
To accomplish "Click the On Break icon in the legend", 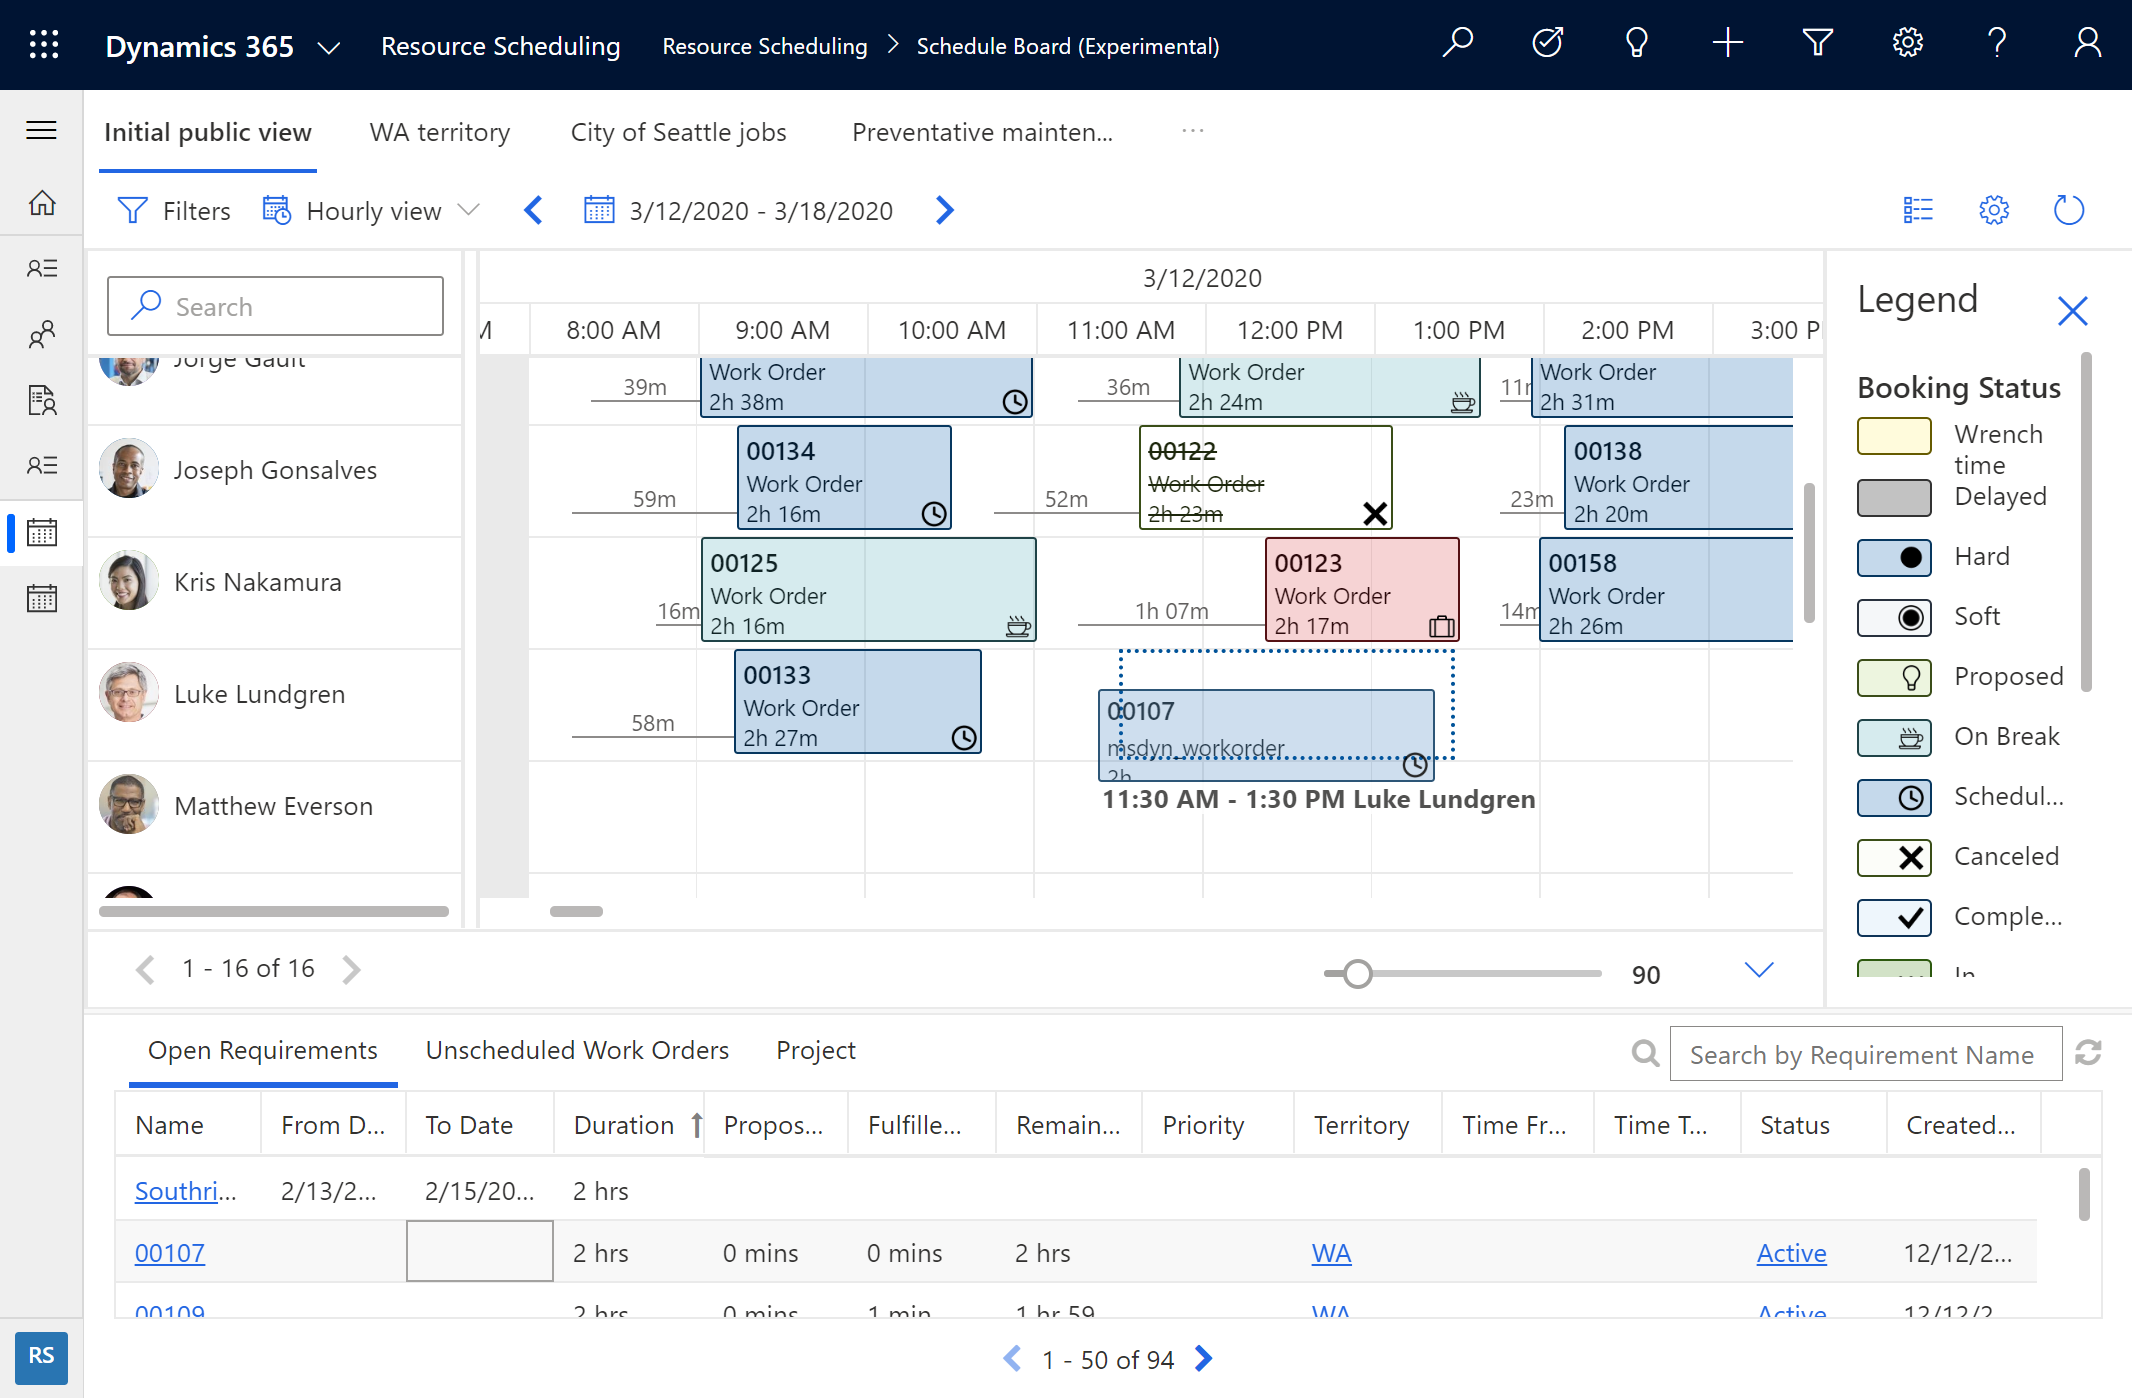I will (1900, 735).
